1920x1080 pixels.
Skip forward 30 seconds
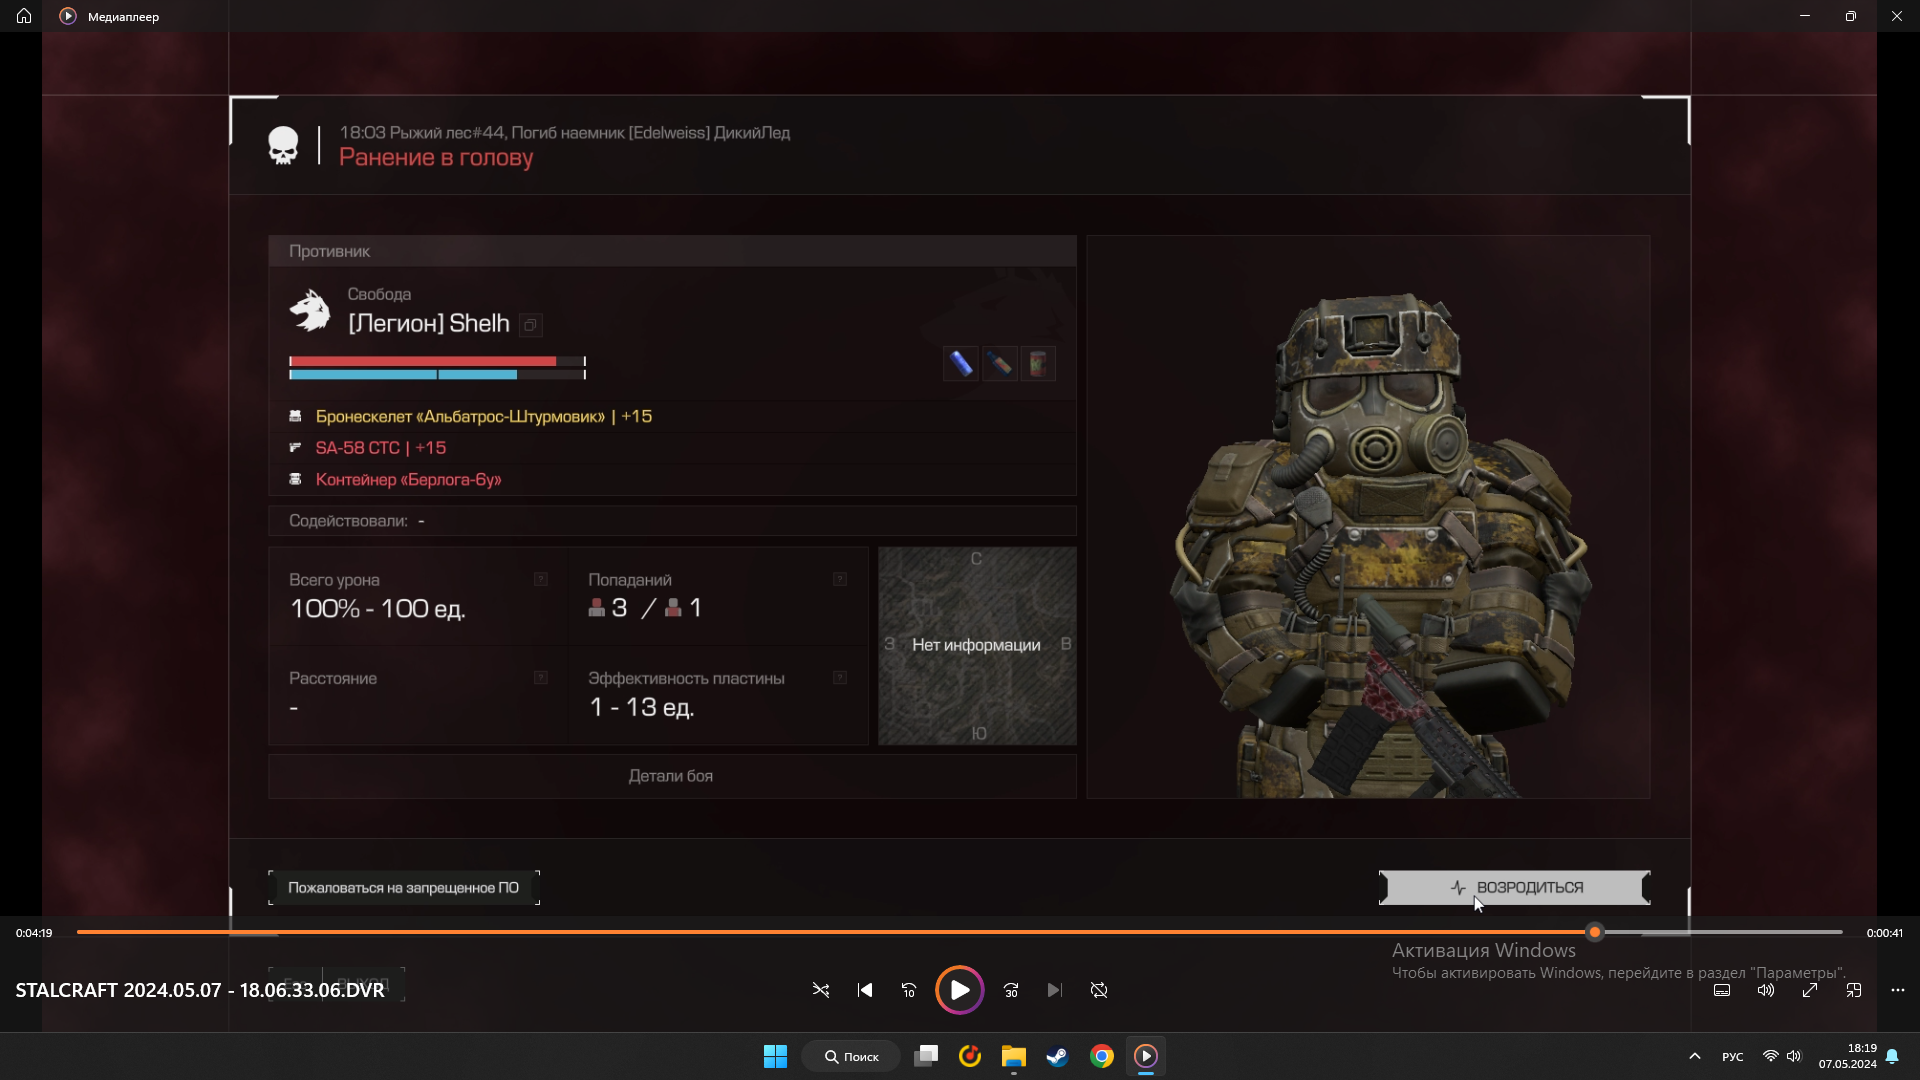coord(1011,990)
